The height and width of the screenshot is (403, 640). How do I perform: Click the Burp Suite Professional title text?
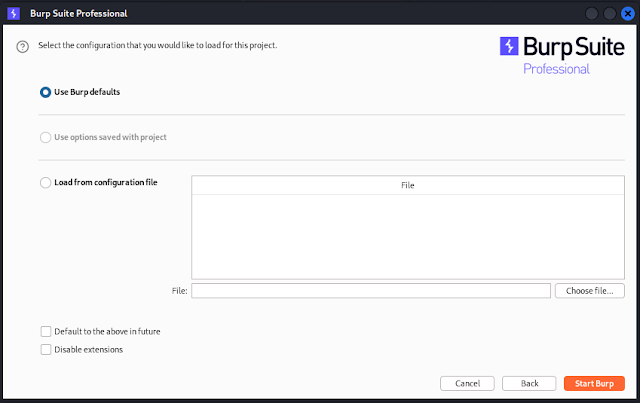coord(78,14)
